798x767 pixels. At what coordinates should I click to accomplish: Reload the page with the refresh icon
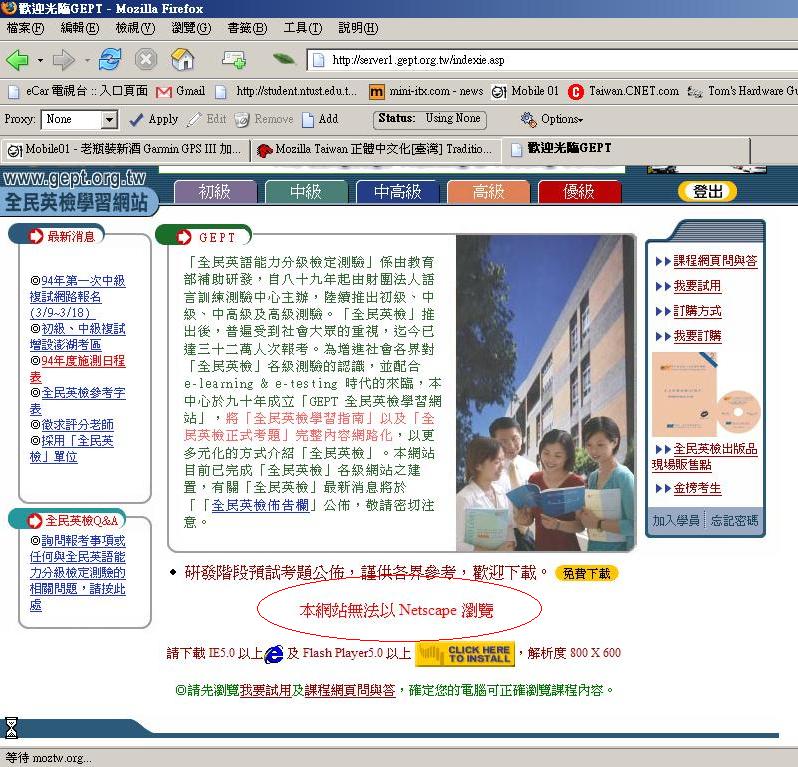(109, 60)
